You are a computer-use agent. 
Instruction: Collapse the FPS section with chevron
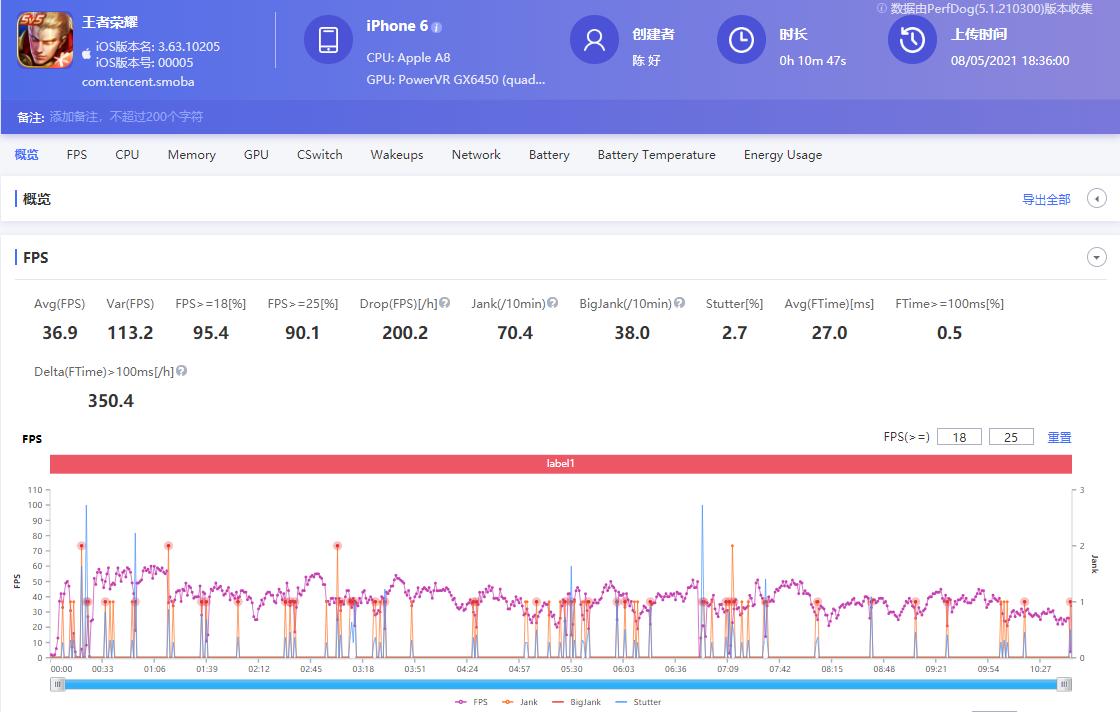click(1097, 258)
